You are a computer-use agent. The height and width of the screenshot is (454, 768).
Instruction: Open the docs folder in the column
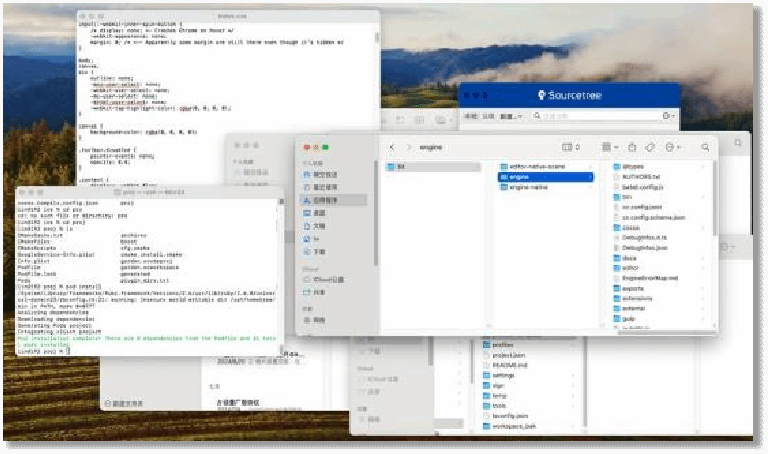[630, 258]
